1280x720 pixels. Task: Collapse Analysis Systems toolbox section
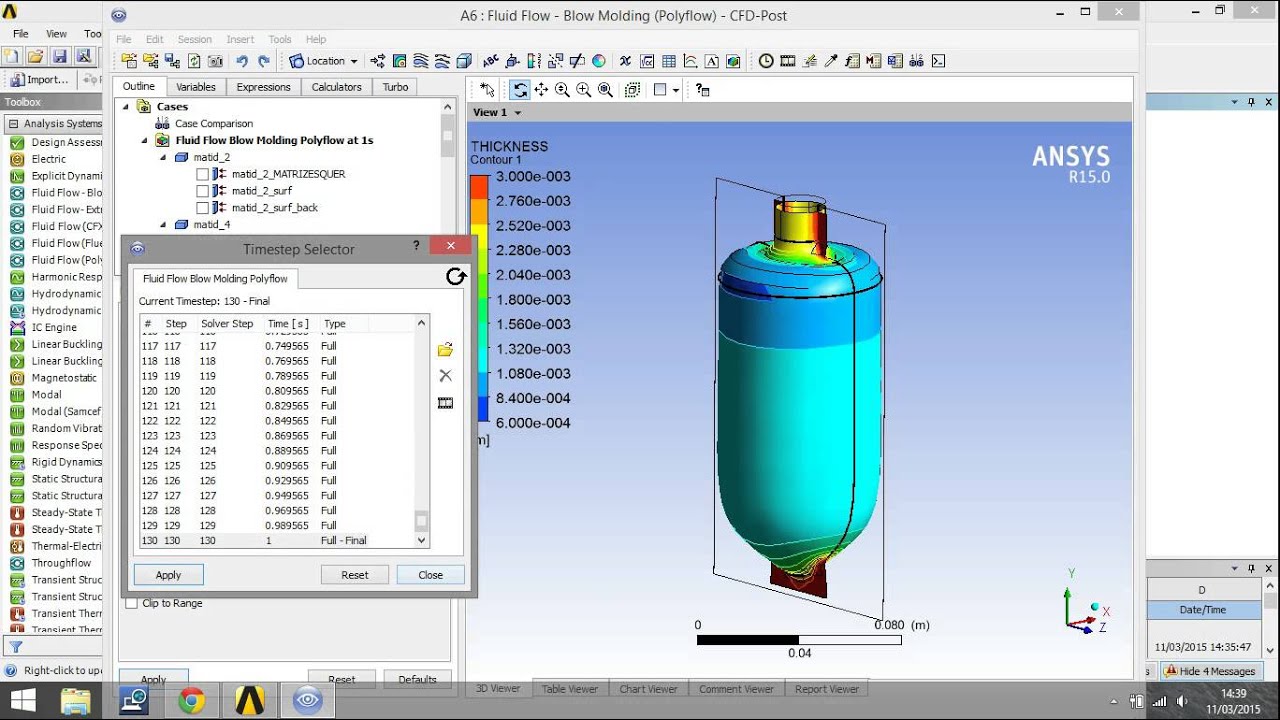tap(13, 124)
